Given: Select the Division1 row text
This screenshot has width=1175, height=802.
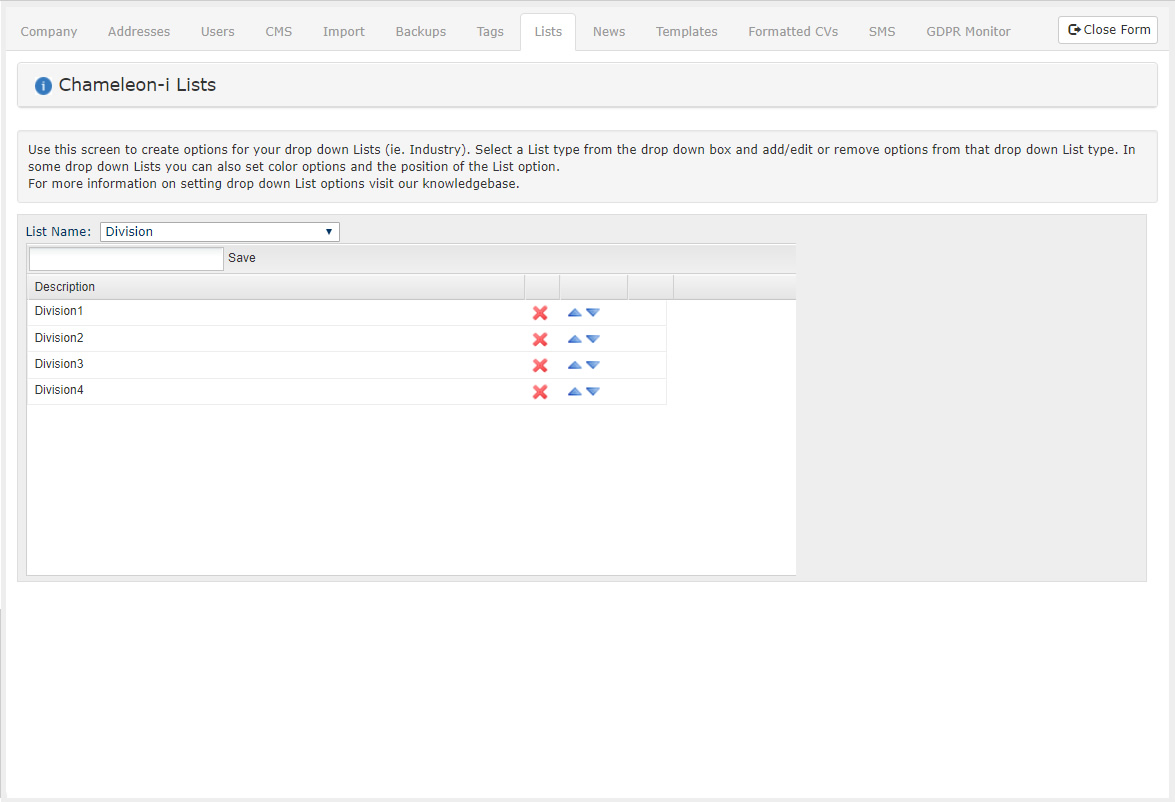Looking at the screenshot, I should click(58, 311).
